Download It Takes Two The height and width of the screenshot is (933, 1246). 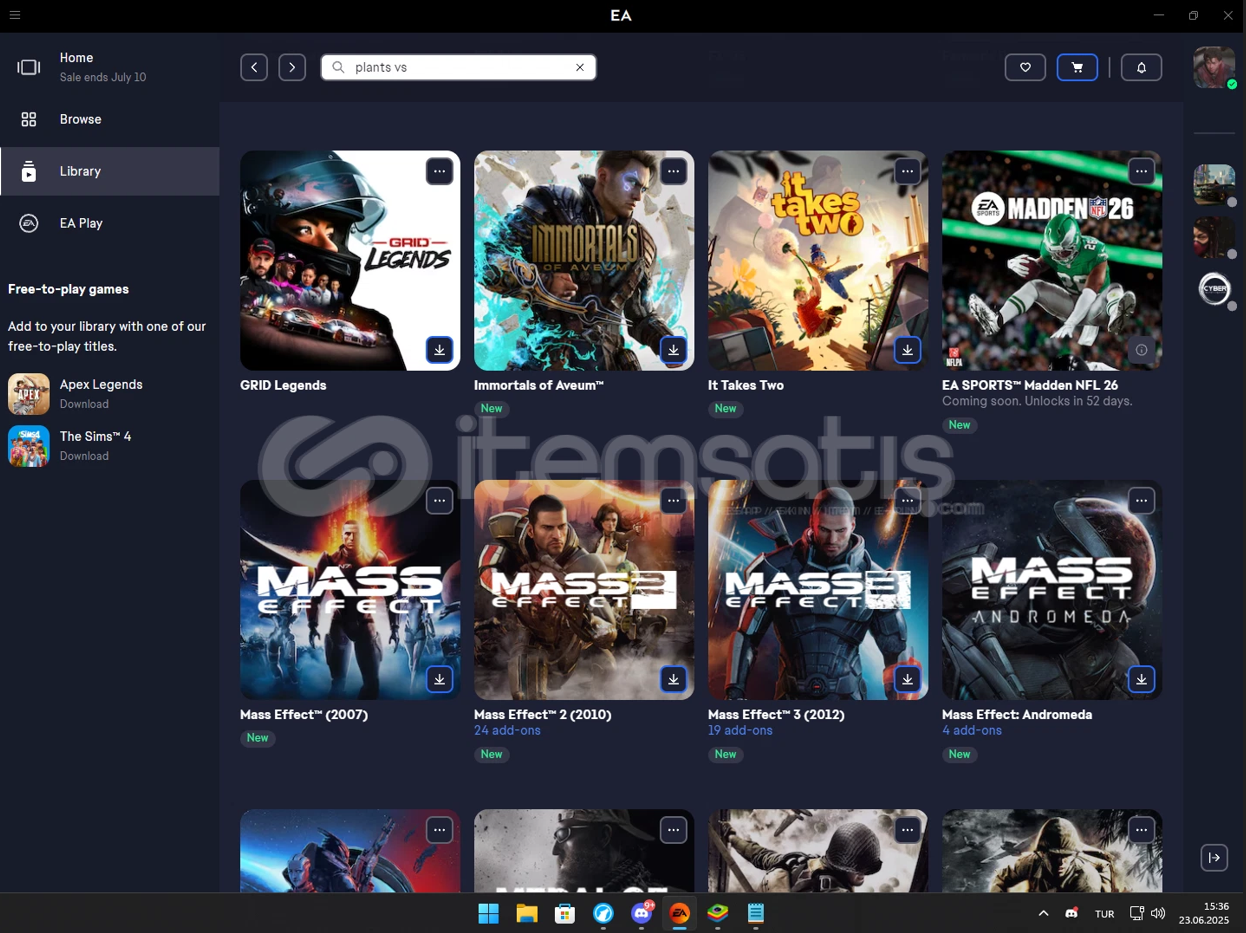(908, 350)
